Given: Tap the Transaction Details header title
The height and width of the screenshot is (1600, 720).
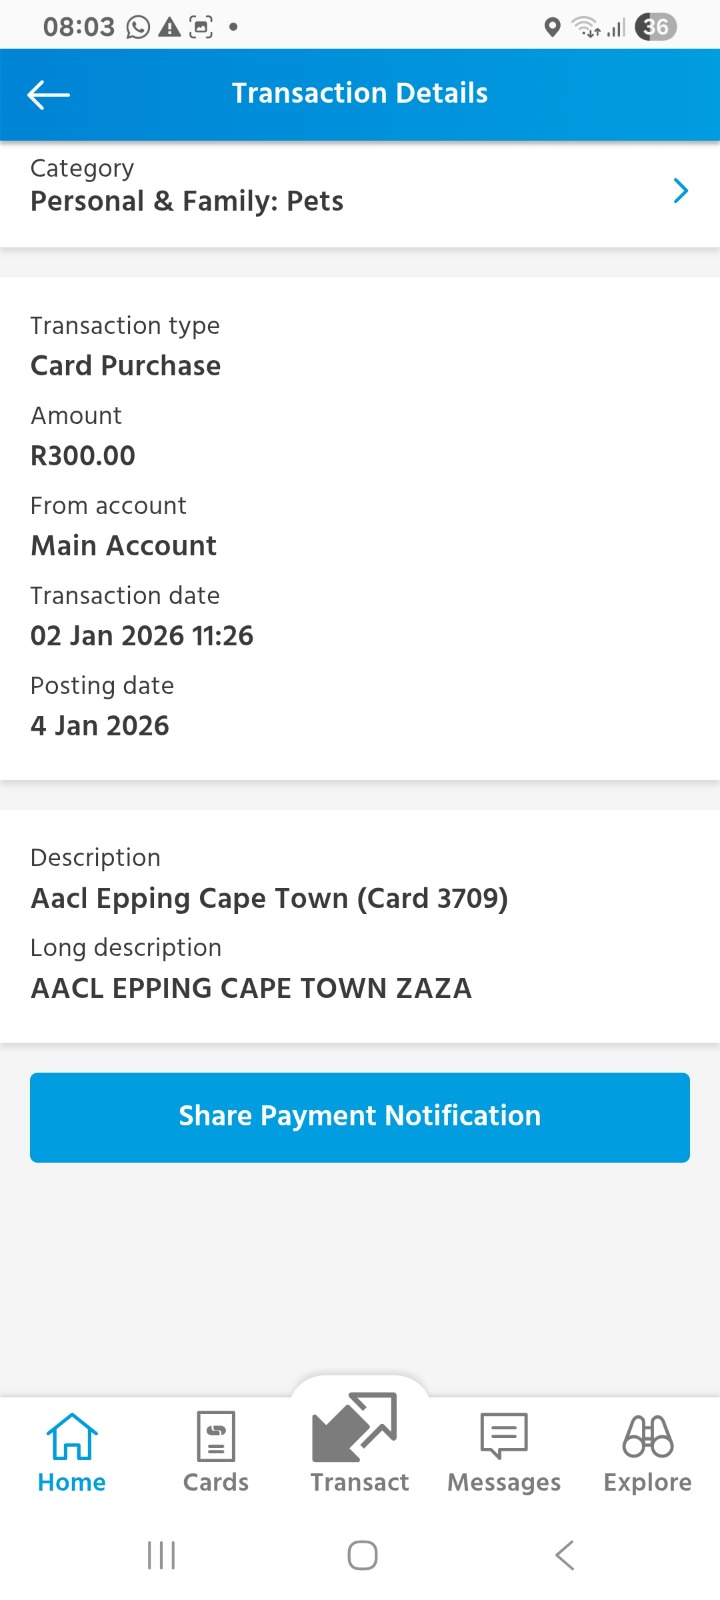Looking at the screenshot, I should coord(360,93).
